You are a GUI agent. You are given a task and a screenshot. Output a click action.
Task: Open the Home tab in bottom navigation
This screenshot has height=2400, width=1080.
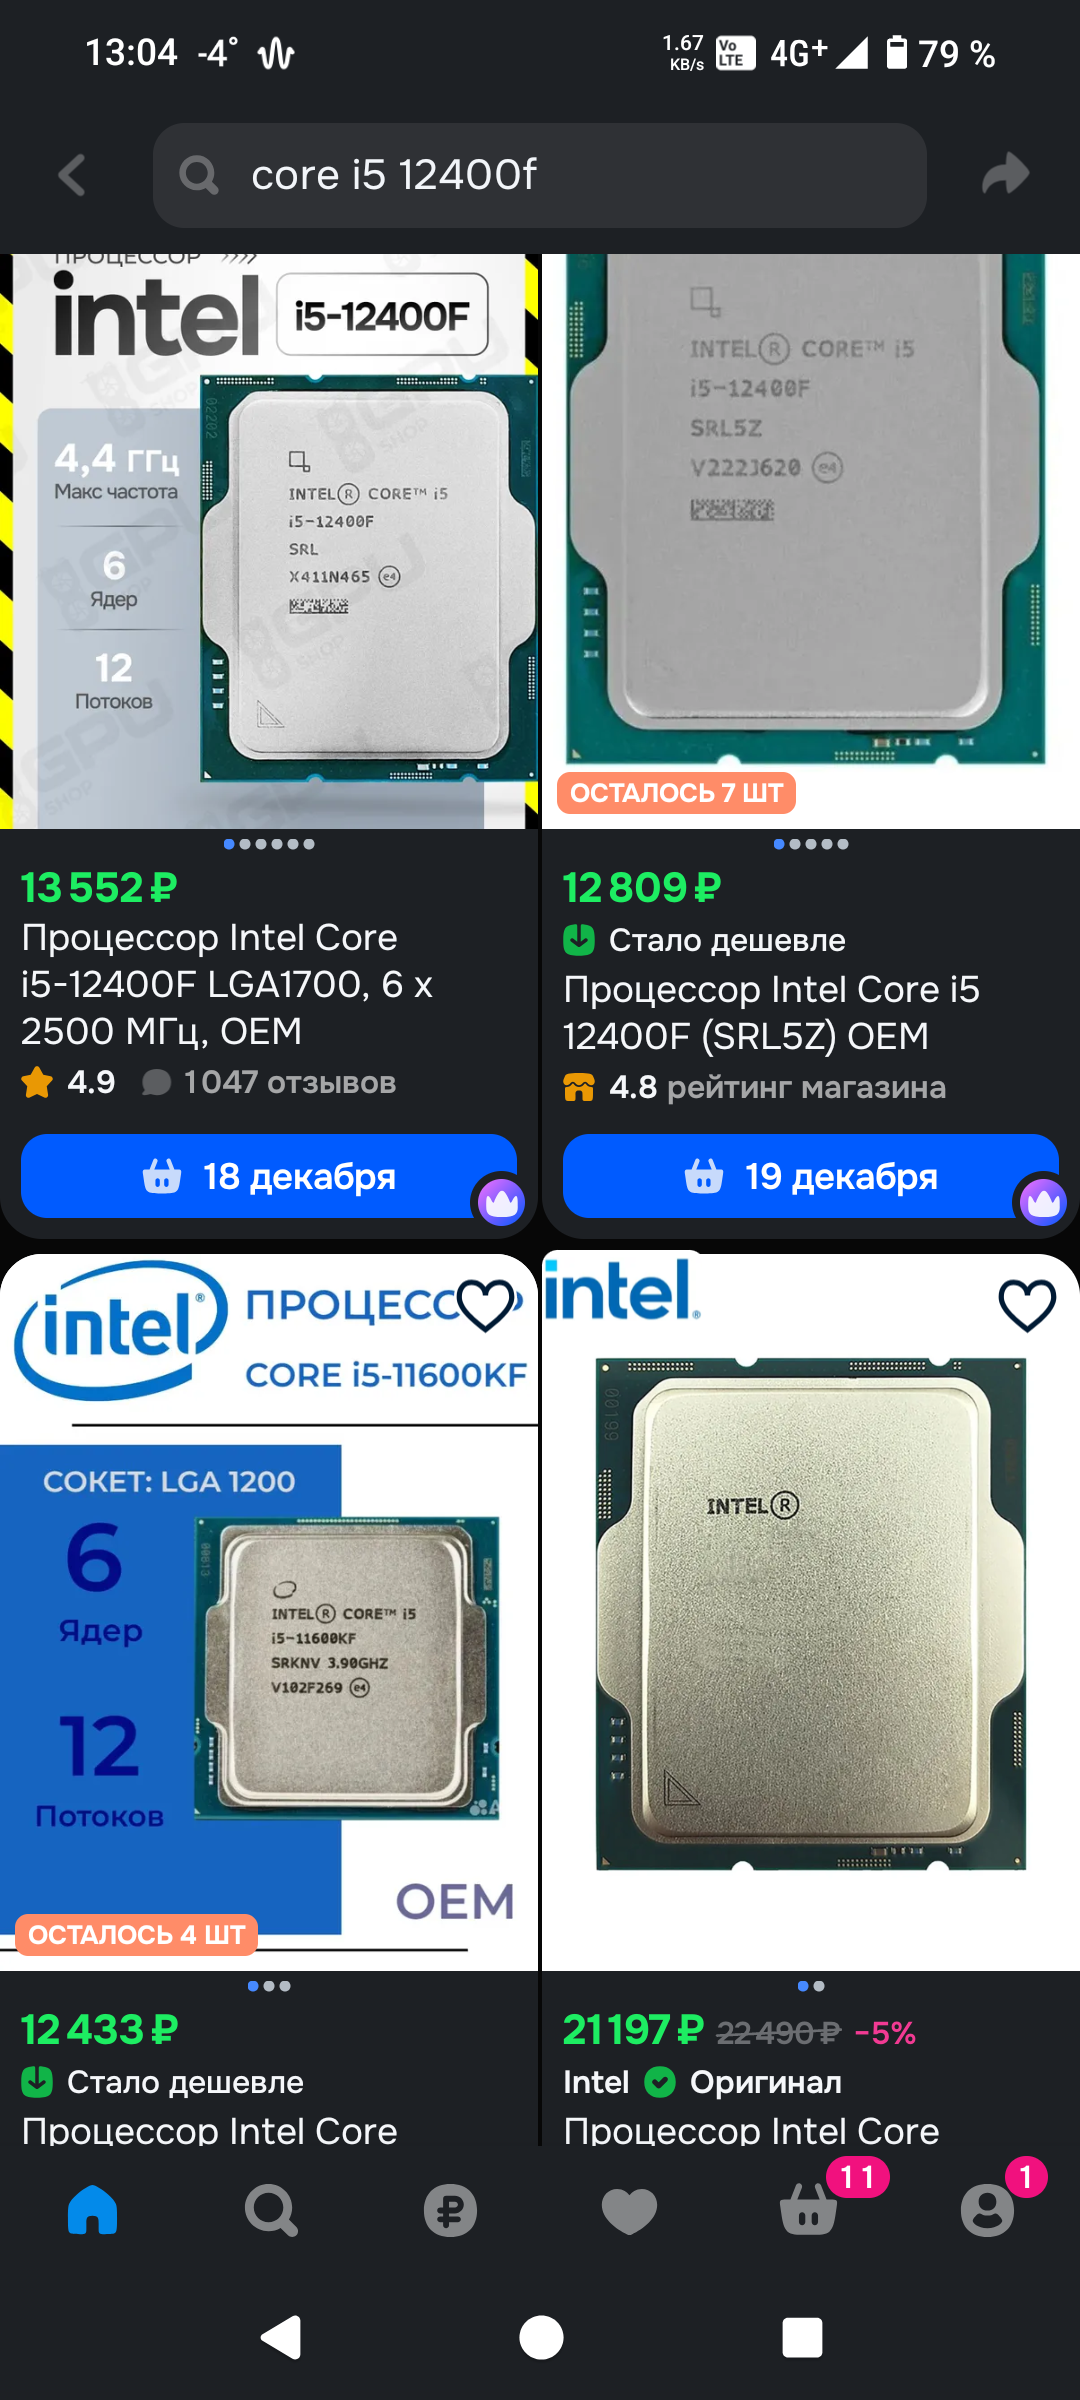point(93,2210)
